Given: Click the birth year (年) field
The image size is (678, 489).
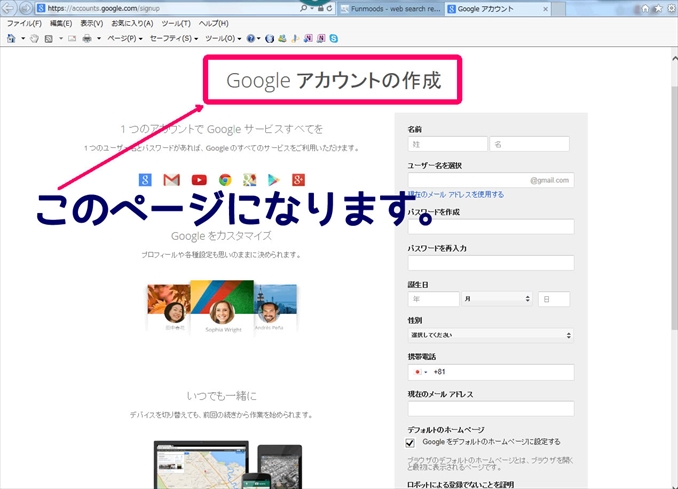Looking at the screenshot, I should coord(433,299).
